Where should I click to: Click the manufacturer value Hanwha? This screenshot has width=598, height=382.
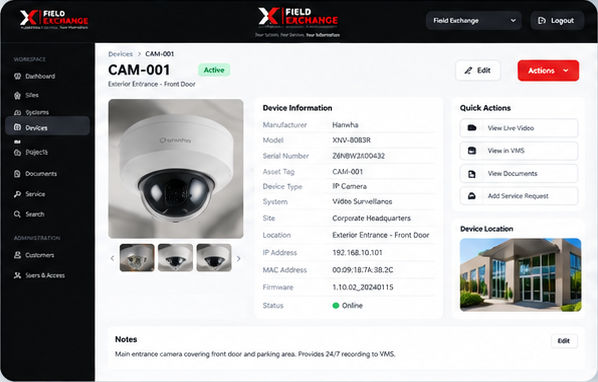345,125
